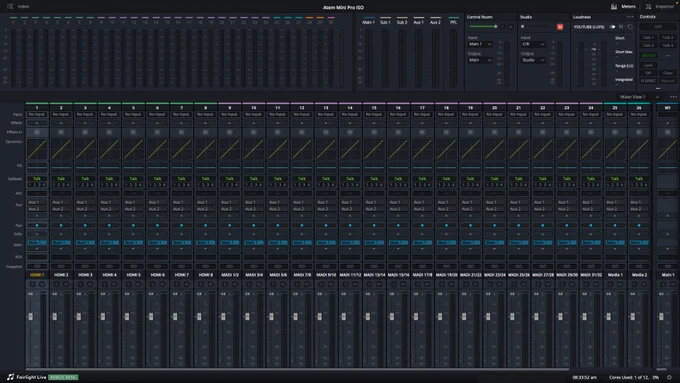Select the Aux 1 output meter label
This screenshot has height=383, width=680.
tap(418, 22)
